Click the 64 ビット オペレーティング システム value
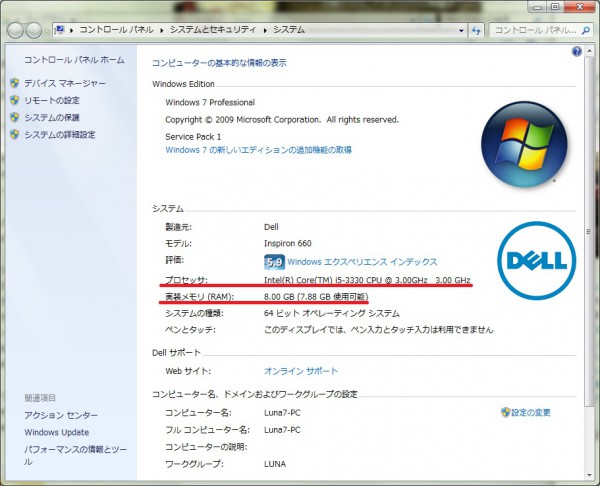 (x=332, y=313)
